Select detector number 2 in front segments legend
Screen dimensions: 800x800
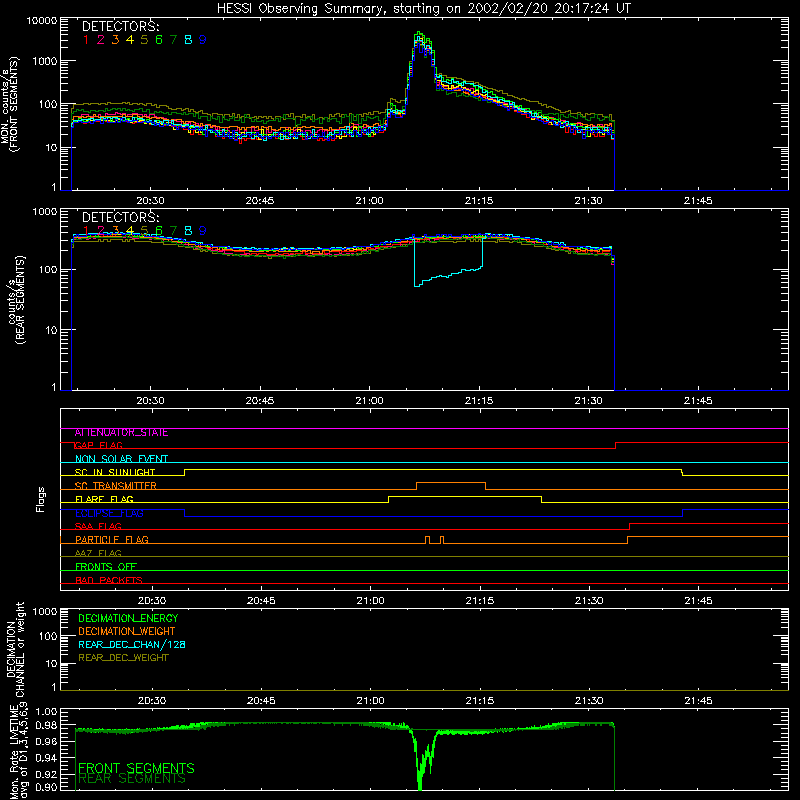coord(101,40)
